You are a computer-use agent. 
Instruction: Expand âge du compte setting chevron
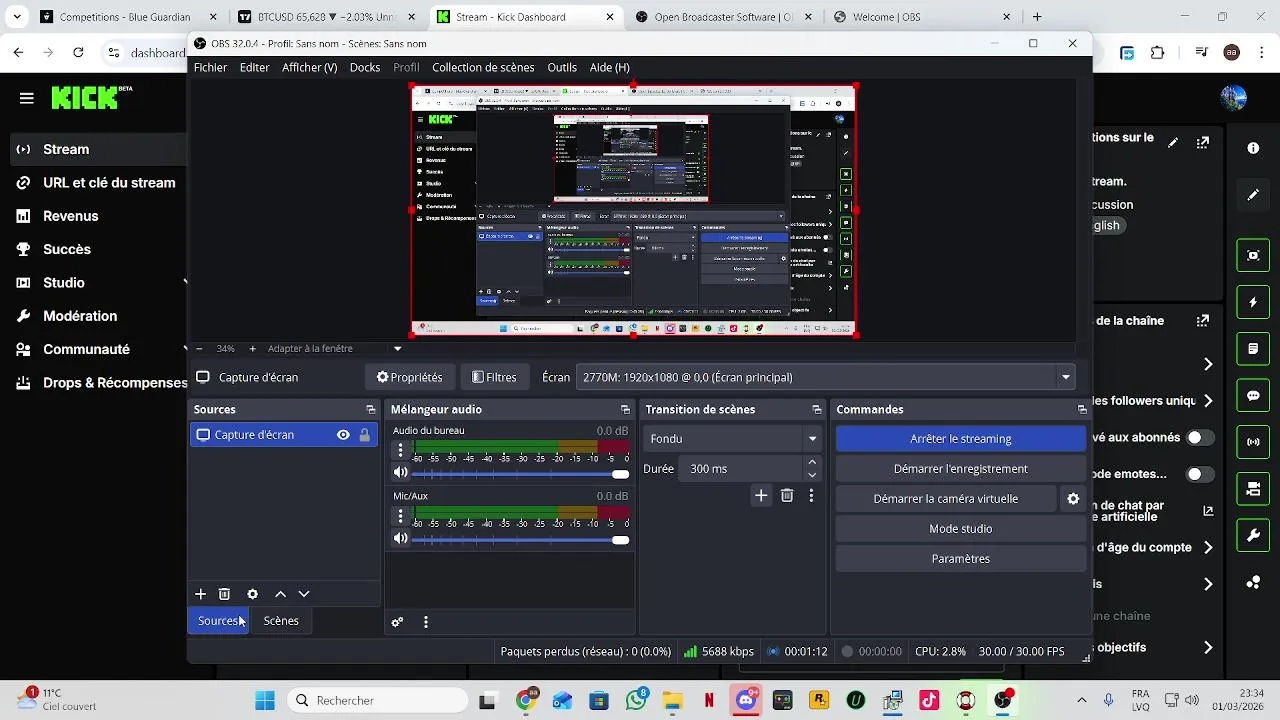[x=1208, y=547]
